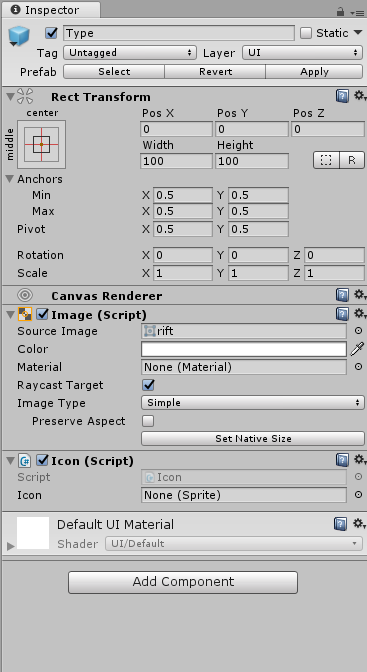This screenshot has width=367, height=672.
Task: Collapse the Anchors foldout
Action: [10, 179]
